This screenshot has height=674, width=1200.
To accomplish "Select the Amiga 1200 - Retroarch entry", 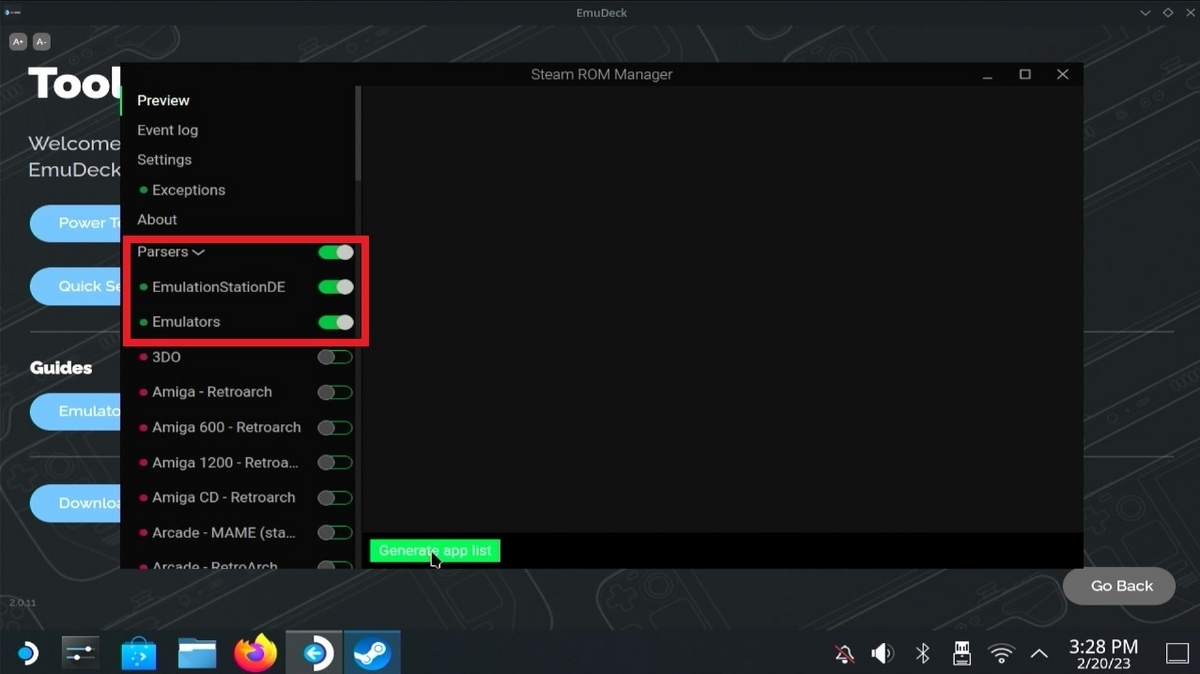I will 225,462.
